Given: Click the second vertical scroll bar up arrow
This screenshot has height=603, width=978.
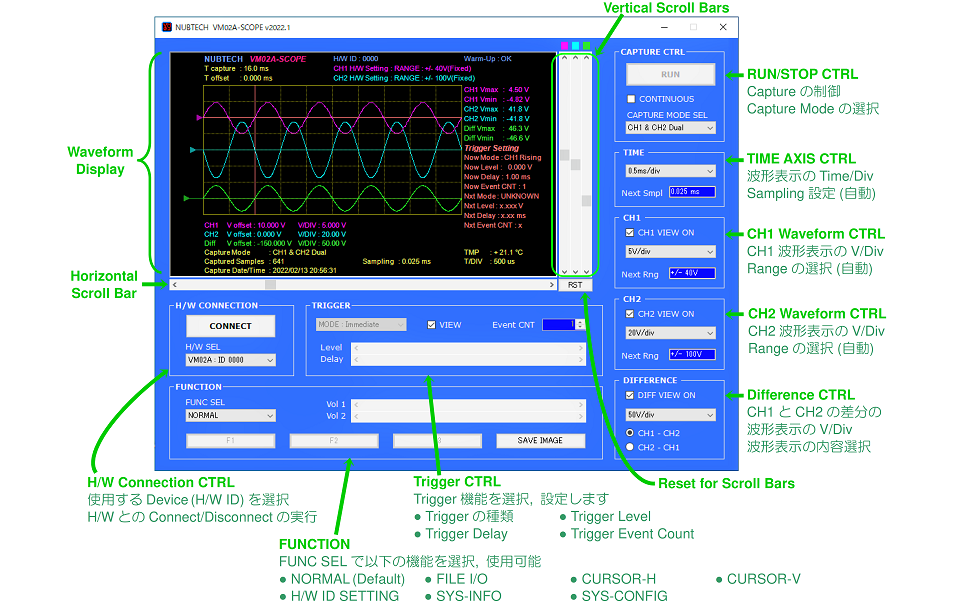Looking at the screenshot, I should coord(575,57).
